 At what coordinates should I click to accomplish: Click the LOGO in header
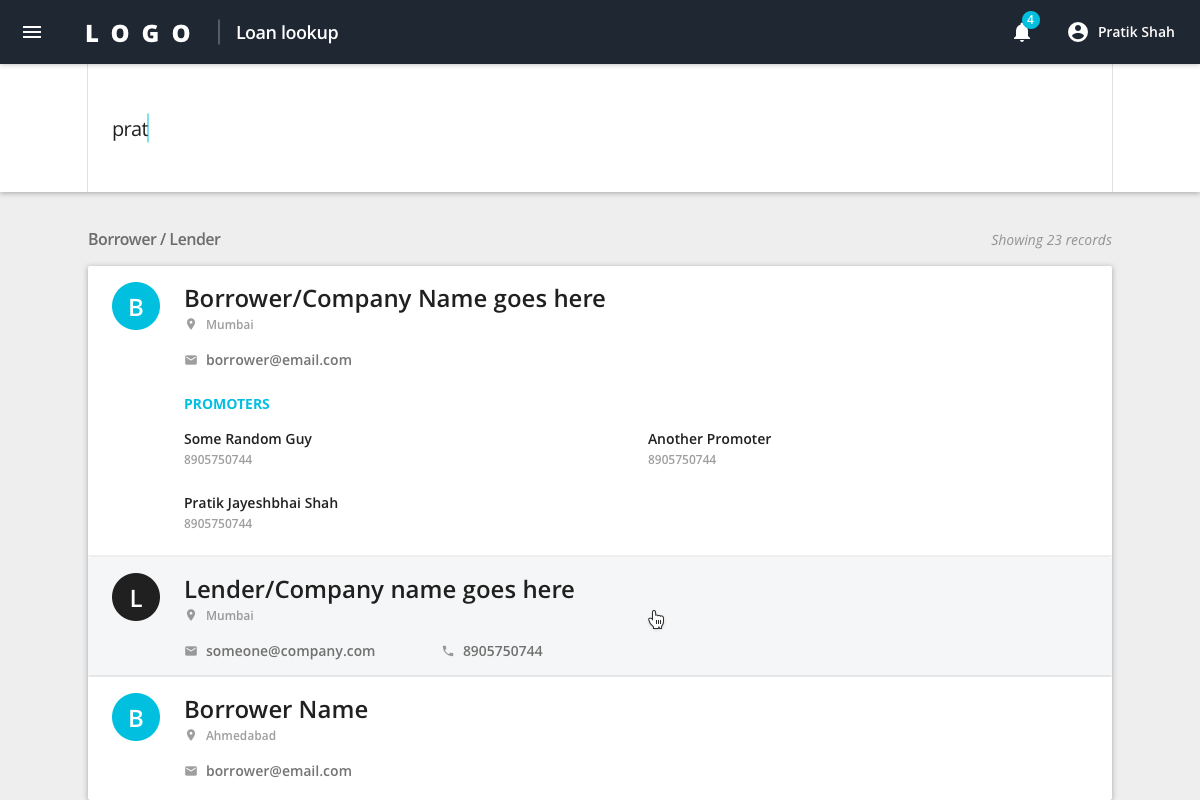[138, 33]
